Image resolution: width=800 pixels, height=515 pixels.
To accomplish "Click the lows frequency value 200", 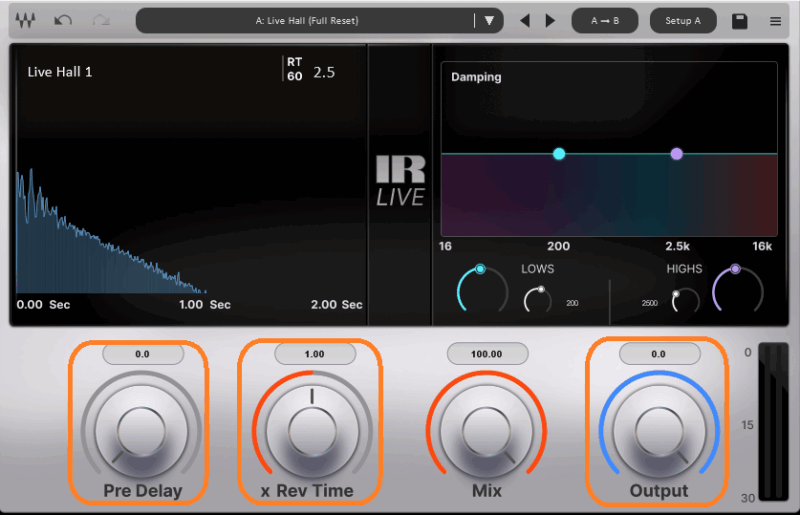I will [x=572, y=303].
